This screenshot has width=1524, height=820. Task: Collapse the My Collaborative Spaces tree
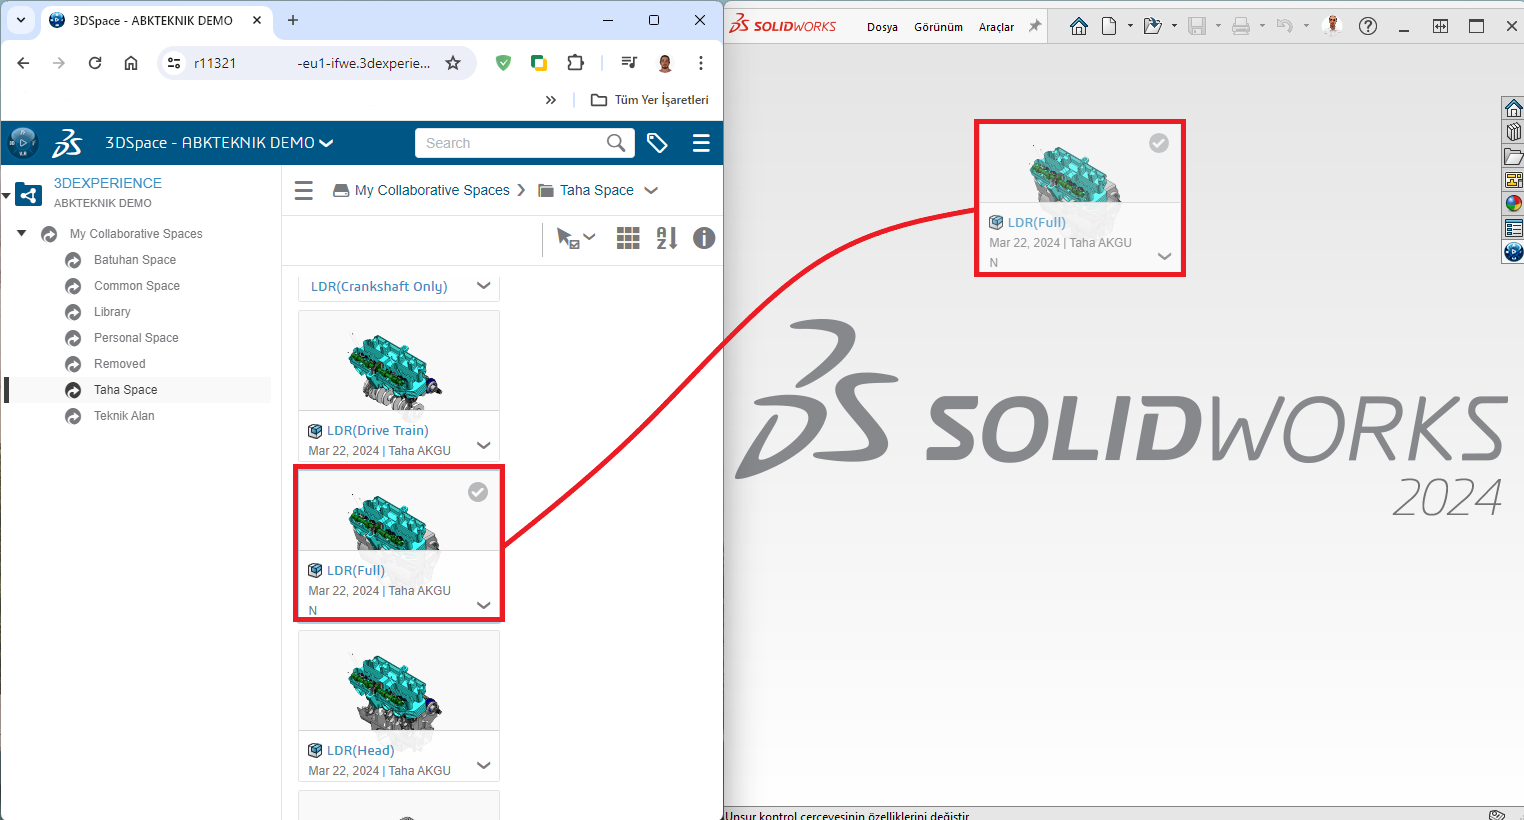(x=22, y=233)
